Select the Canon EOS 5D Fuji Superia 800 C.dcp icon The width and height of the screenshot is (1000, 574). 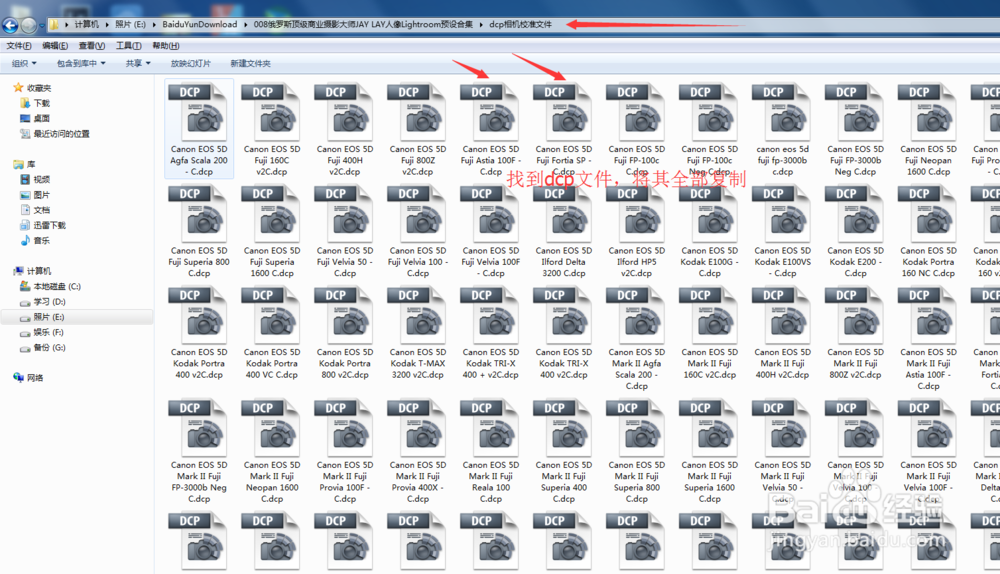198,214
